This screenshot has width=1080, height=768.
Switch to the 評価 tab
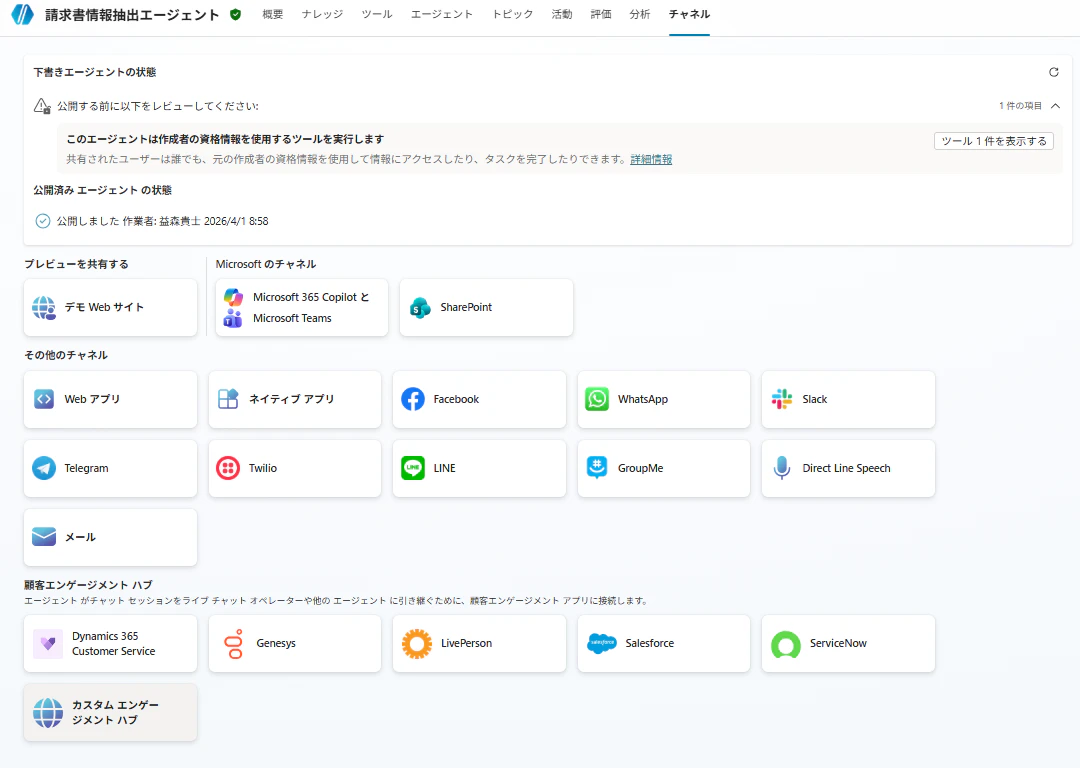coord(601,14)
